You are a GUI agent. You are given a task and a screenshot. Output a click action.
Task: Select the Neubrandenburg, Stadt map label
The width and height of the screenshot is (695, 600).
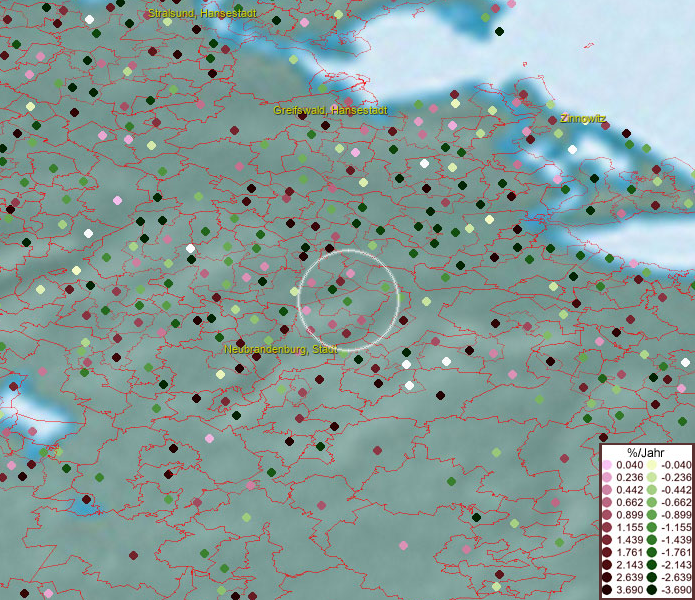click(x=282, y=350)
